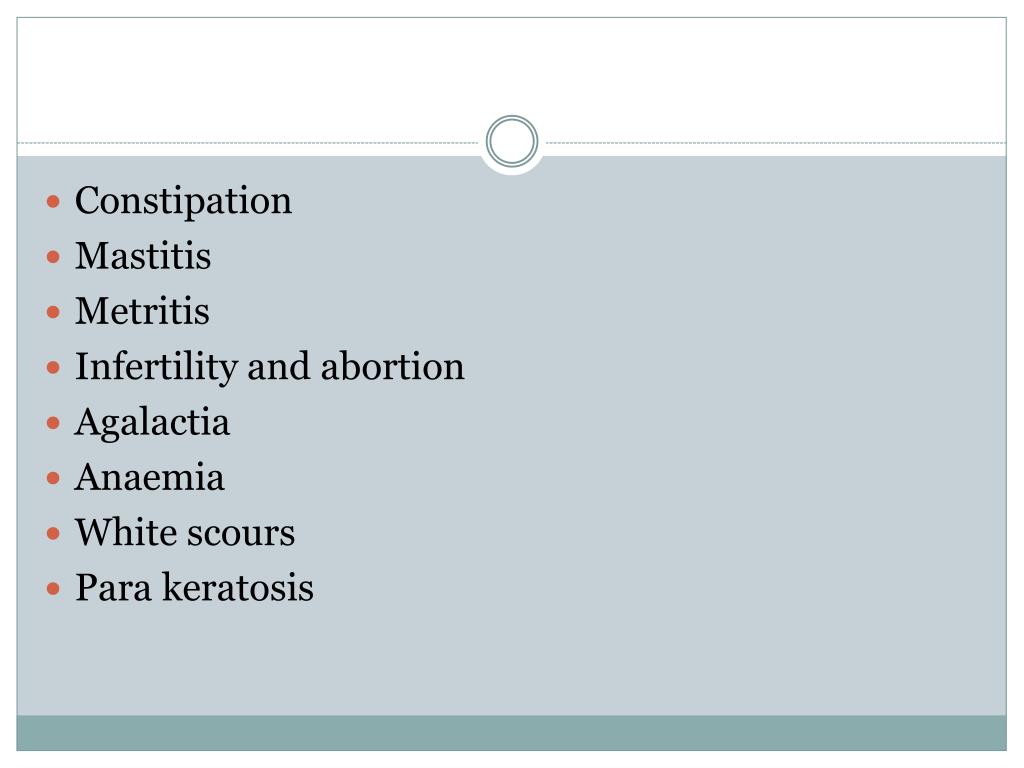The height and width of the screenshot is (768, 1024).
Task: Click the bullet dot beside Constipation
Action: [54, 202]
